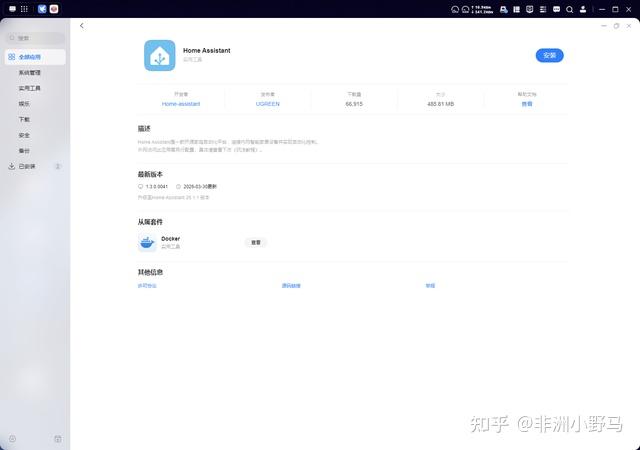Minimize the App Center inner window

click(x=604, y=26)
